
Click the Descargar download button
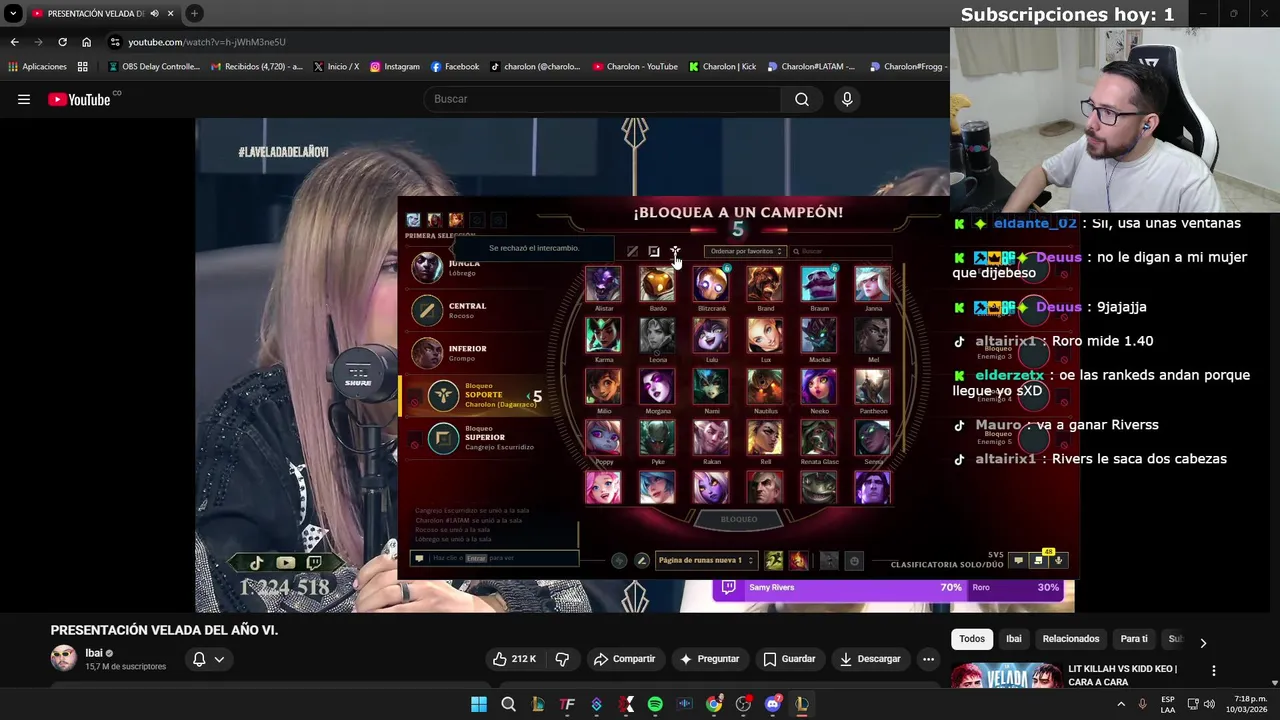point(870,659)
